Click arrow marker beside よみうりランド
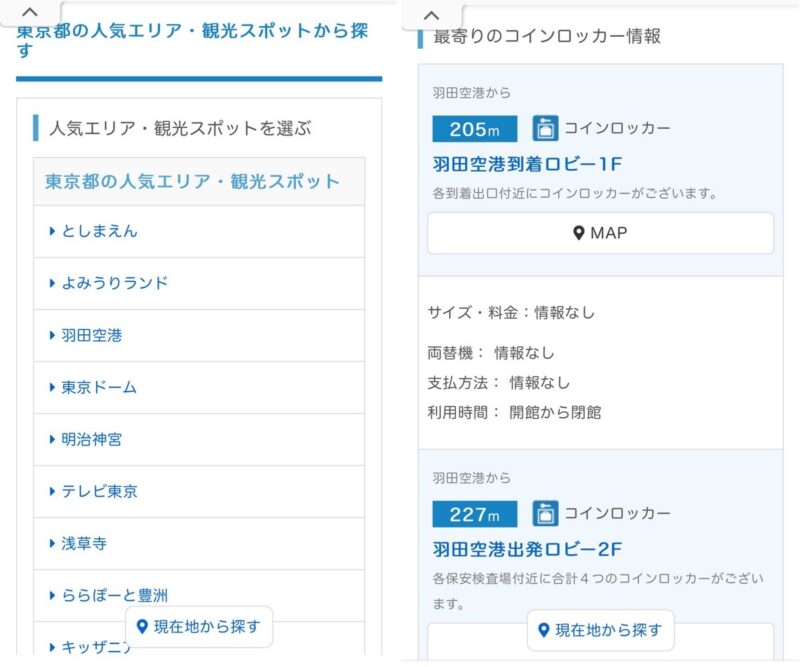This screenshot has width=800, height=667. coord(52,283)
